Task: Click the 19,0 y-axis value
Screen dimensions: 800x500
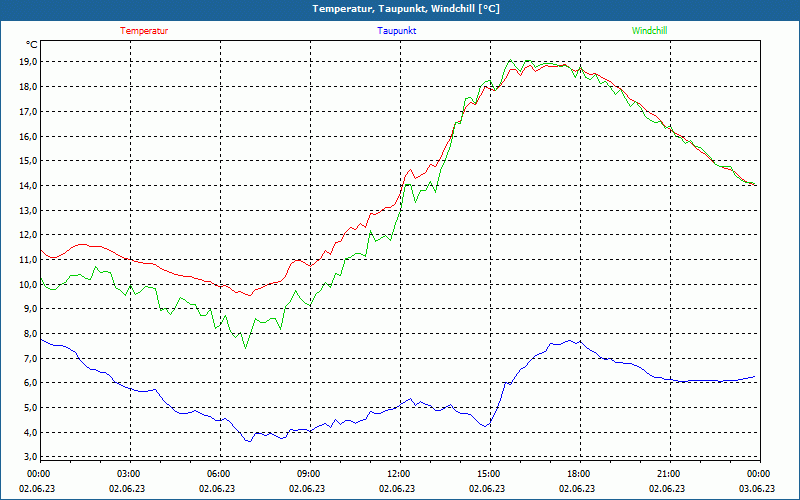Action: tap(29, 62)
